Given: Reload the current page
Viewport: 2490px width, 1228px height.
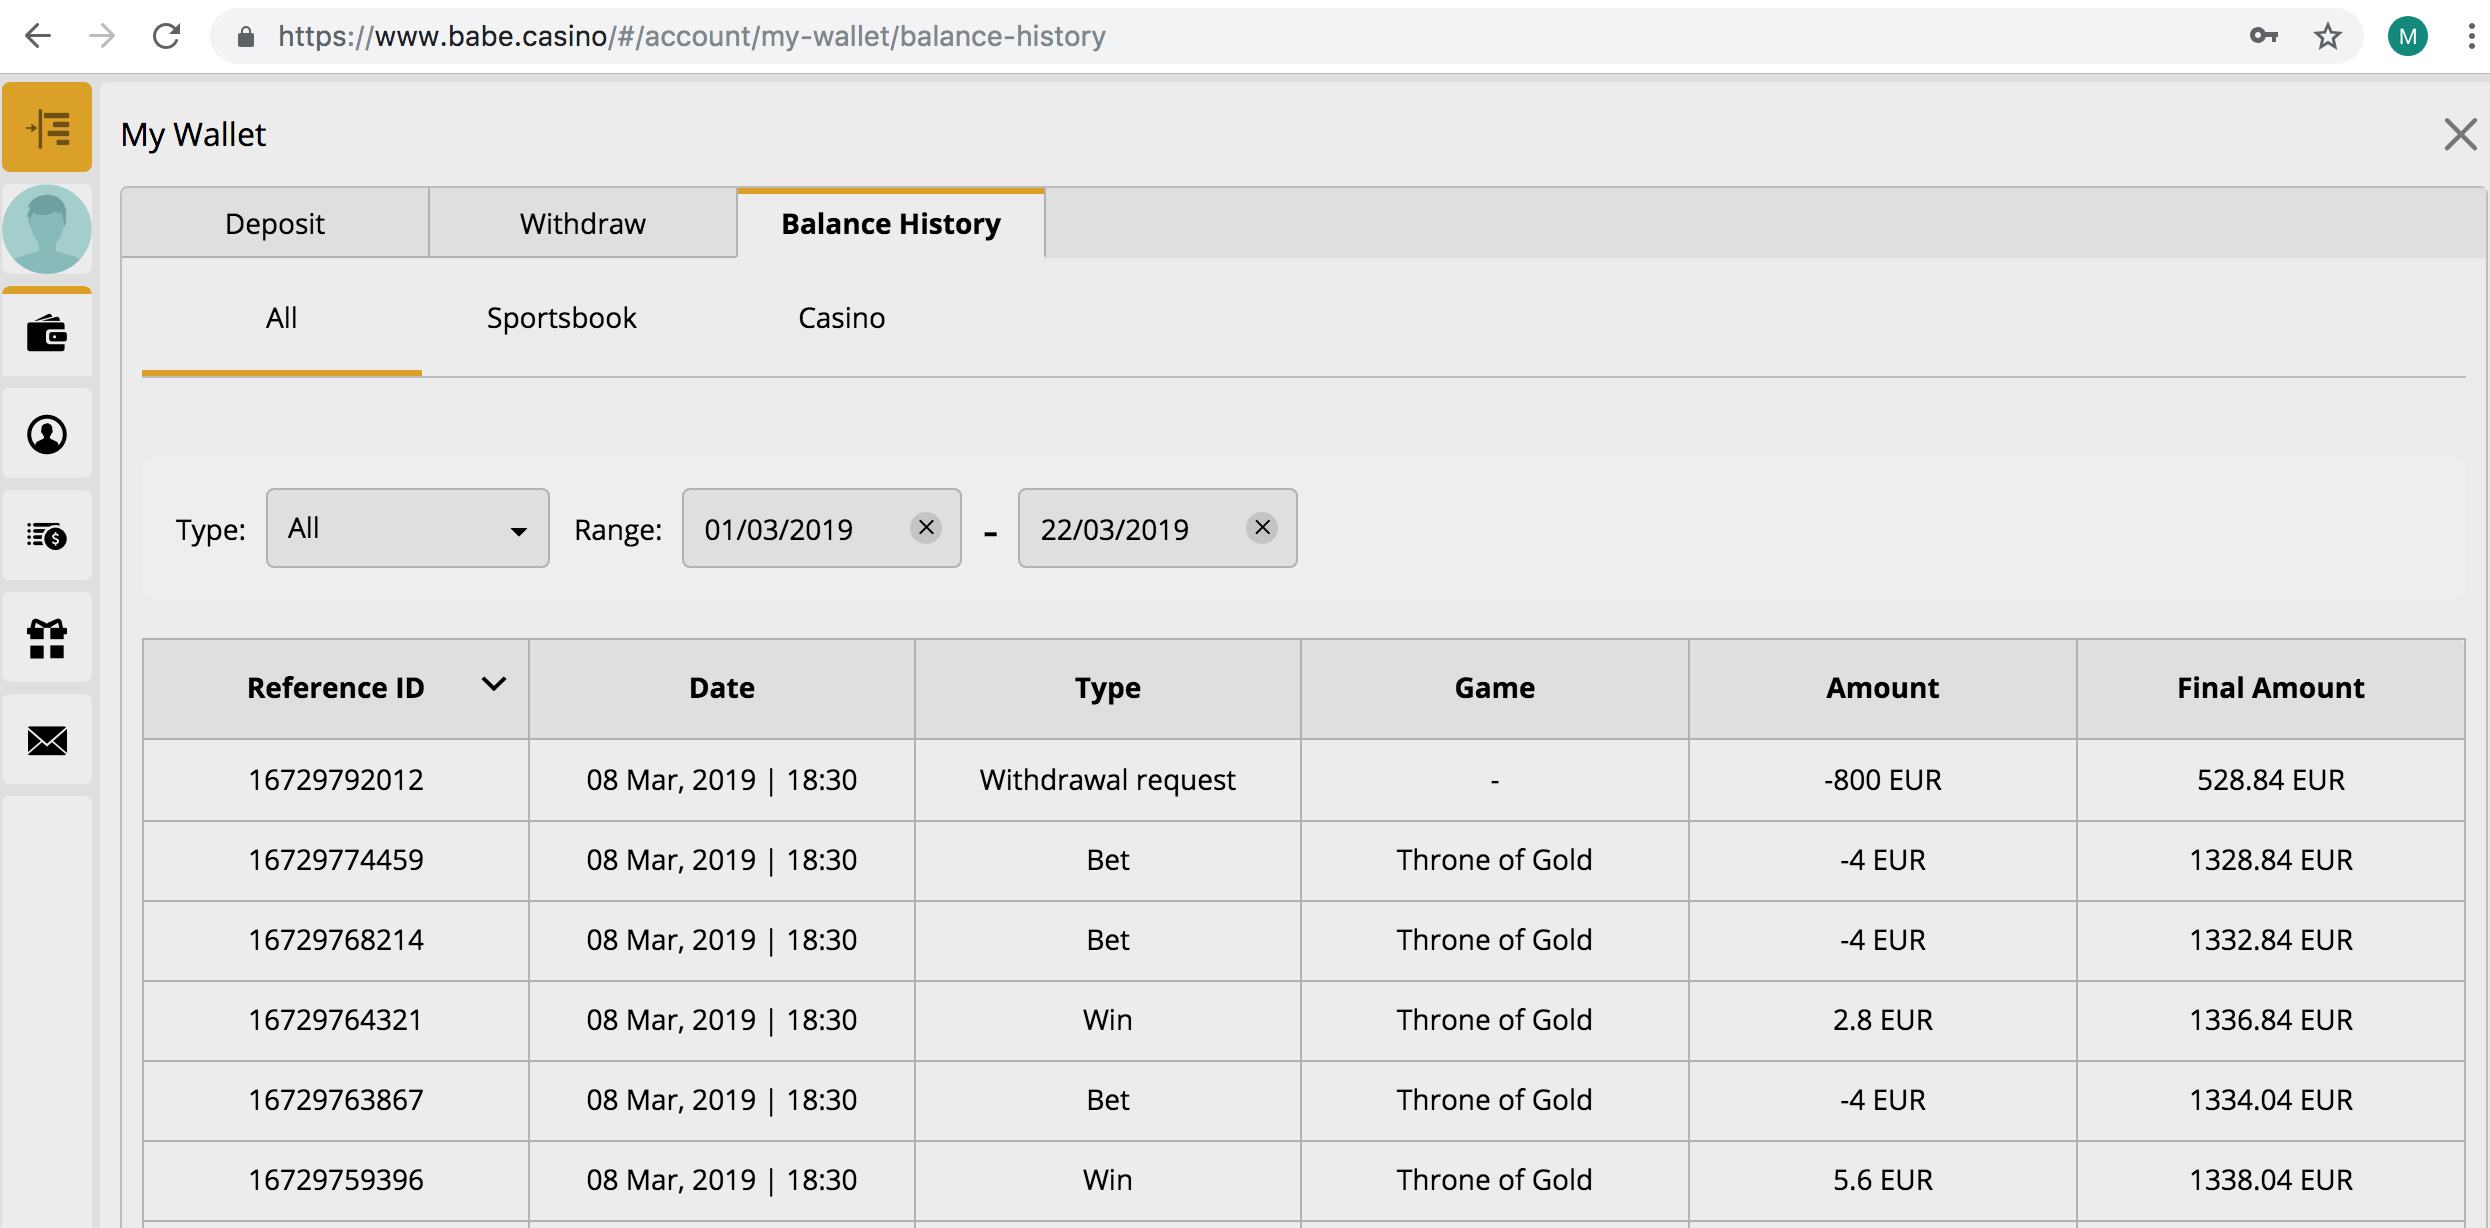Looking at the screenshot, I should pyautogui.click(x=166, y=36).
